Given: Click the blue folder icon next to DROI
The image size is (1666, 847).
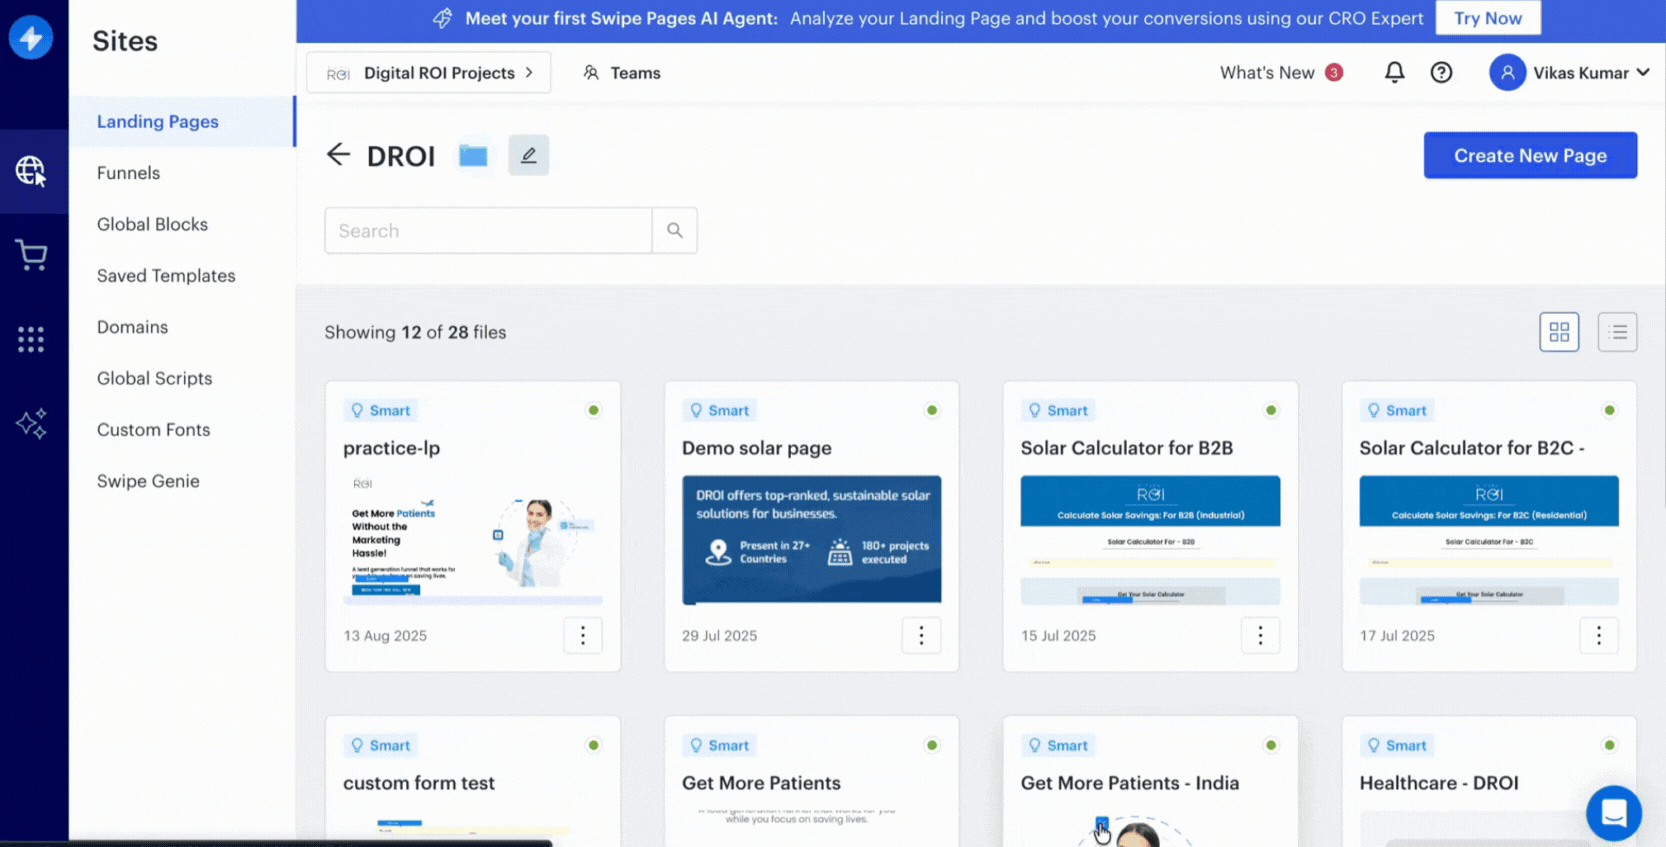Looking at the screenshot, I should point(473,155).
